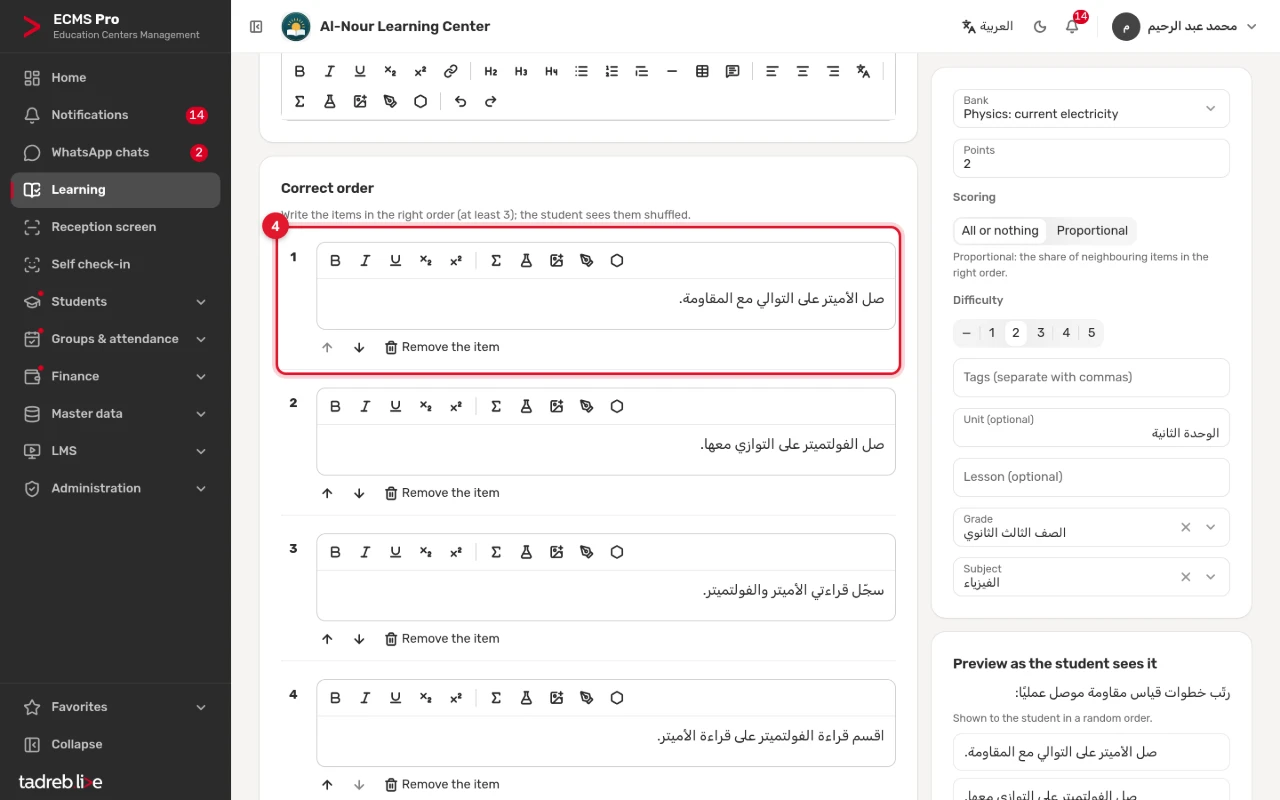Click the redo arrow in top toolbar
The height and width of the screenshot is (800, 1280).
click(x=490, y=101)
